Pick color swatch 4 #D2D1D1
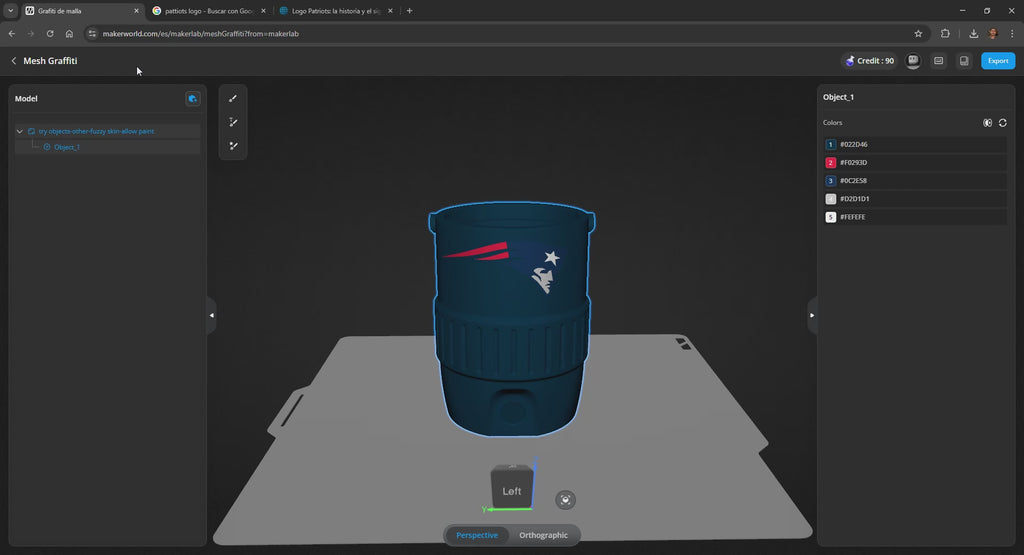 pyautogui.click(x=831, y=198)
